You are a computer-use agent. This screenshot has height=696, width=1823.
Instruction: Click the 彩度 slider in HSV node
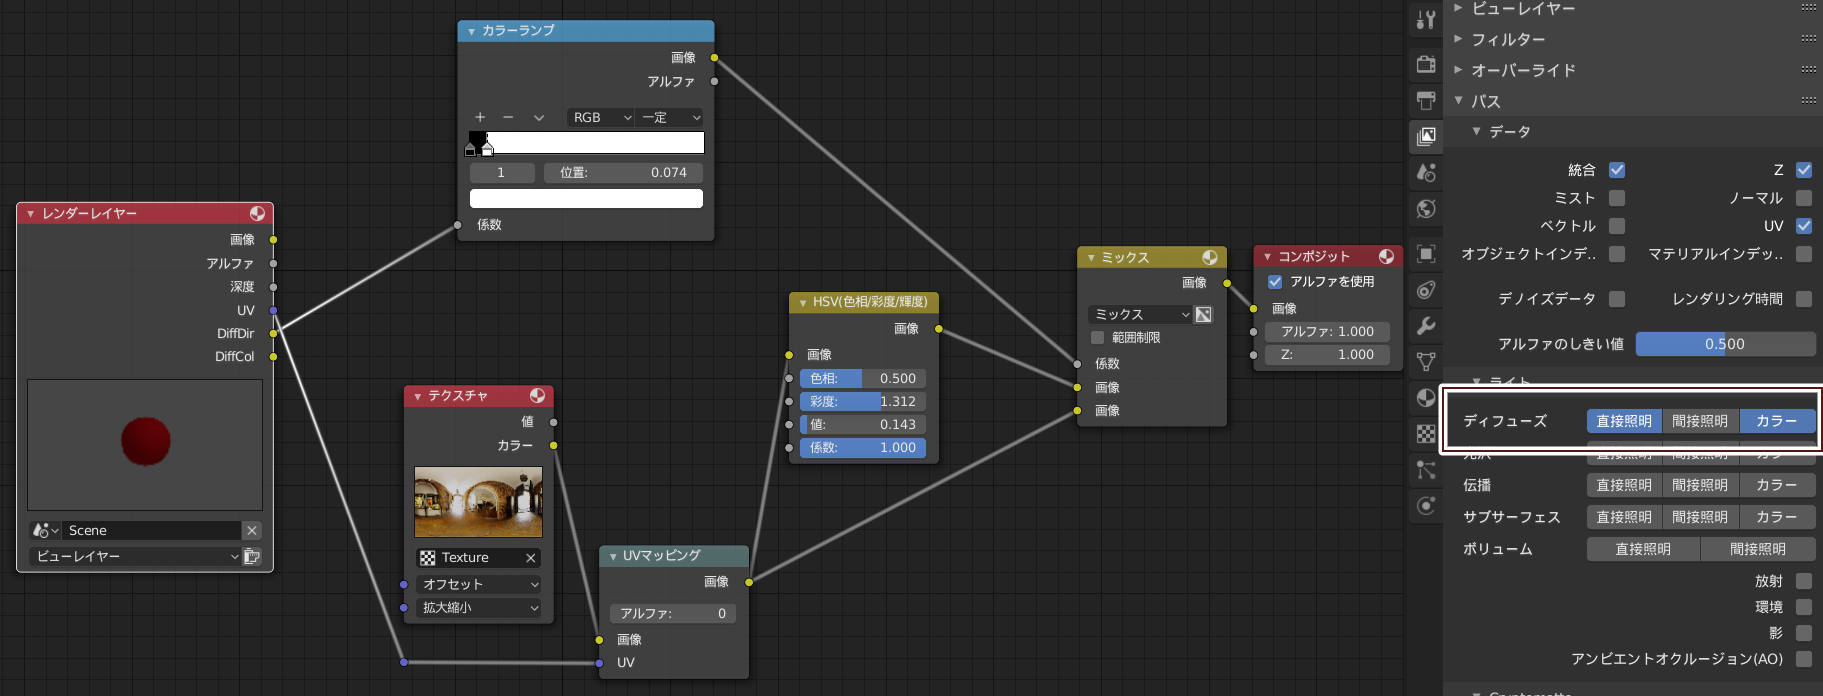[x=863, y=401]
